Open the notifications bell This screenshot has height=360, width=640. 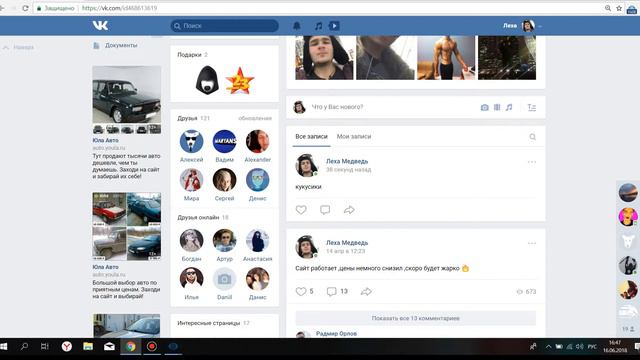[x=297, y=26]
